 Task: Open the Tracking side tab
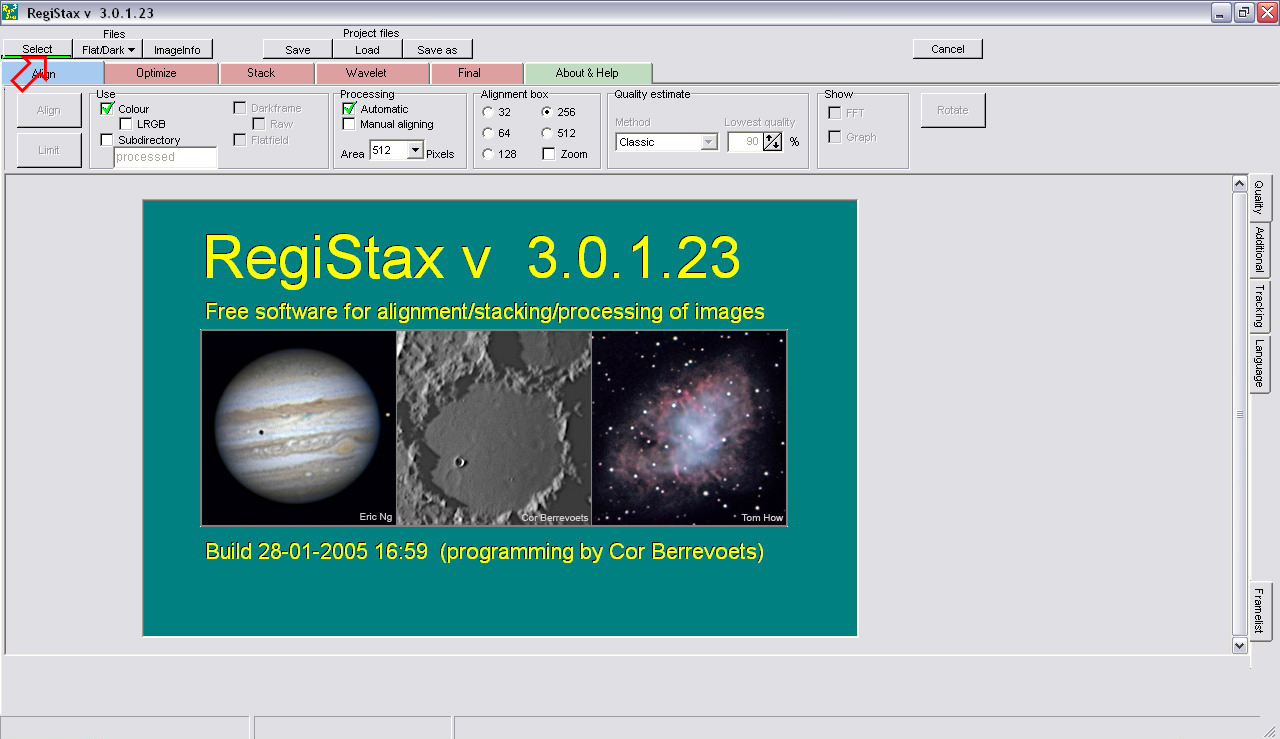(x=1259, y=306)
